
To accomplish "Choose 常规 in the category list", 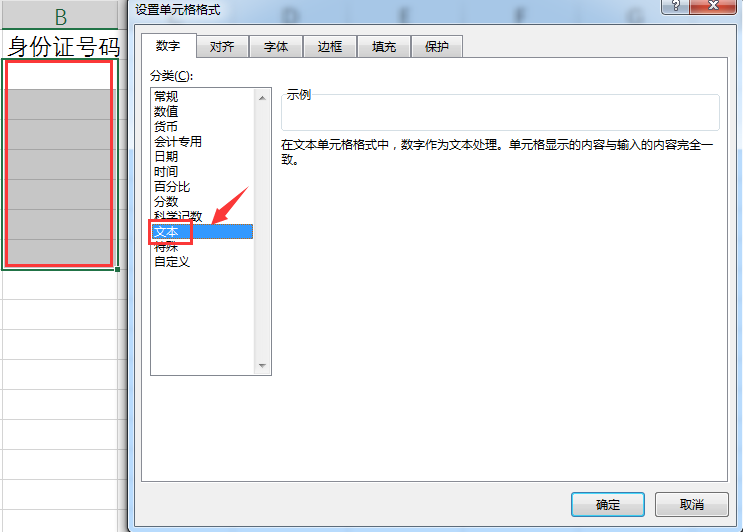I will [166, 96].
